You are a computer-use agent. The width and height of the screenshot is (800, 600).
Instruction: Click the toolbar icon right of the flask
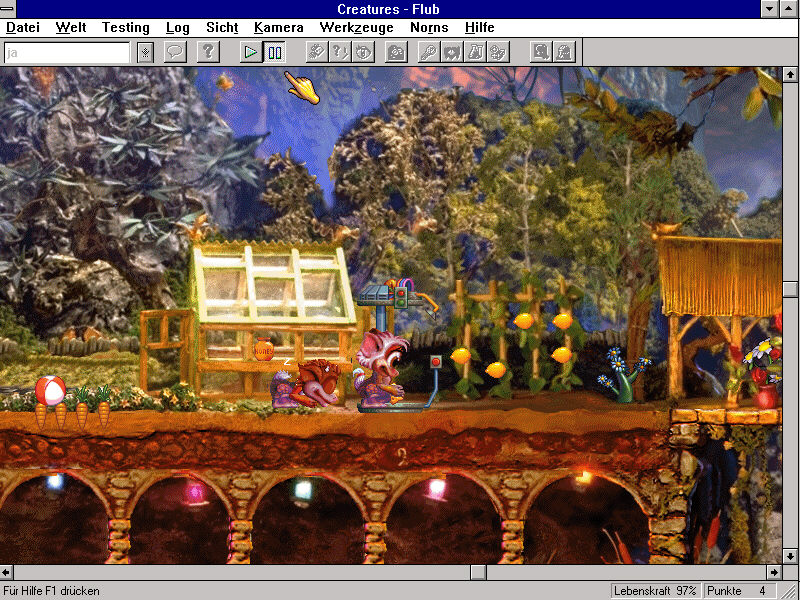coord(498,52)
